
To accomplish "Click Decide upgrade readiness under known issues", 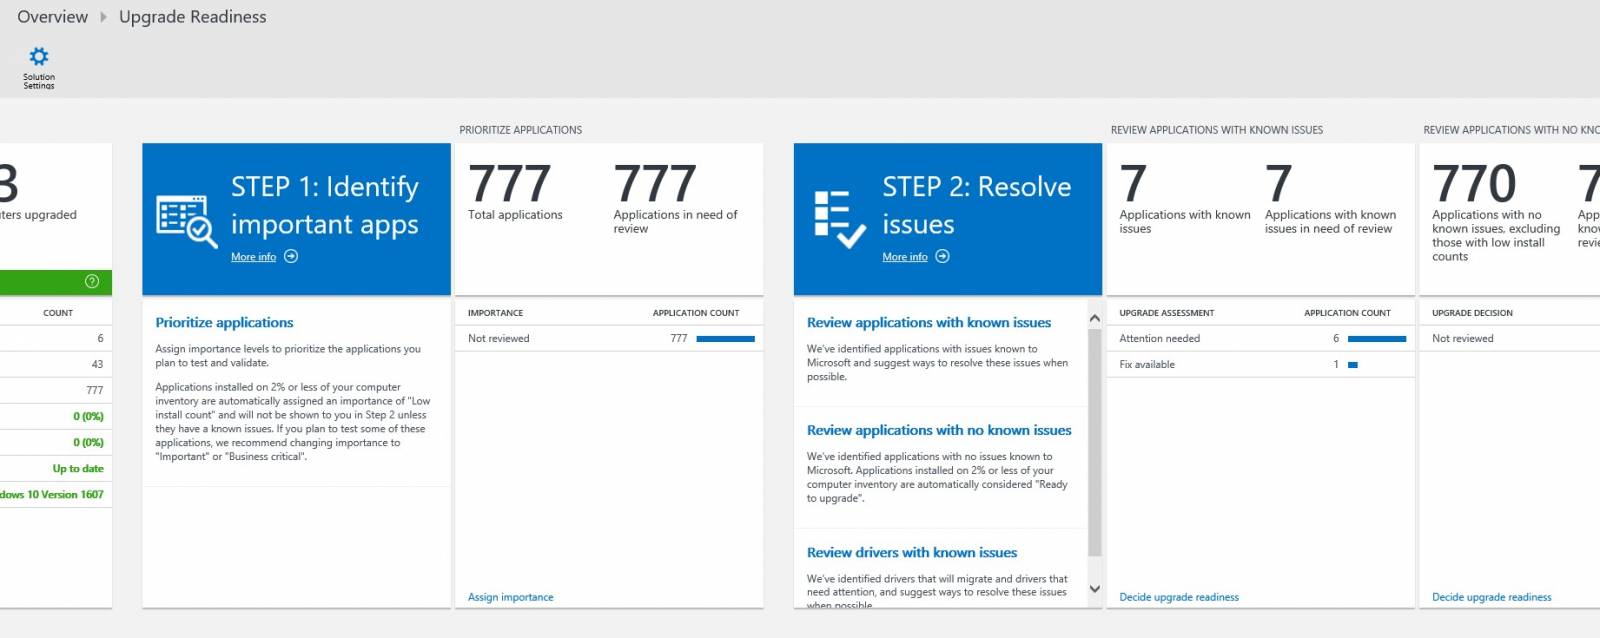I will coord(1178,597).
